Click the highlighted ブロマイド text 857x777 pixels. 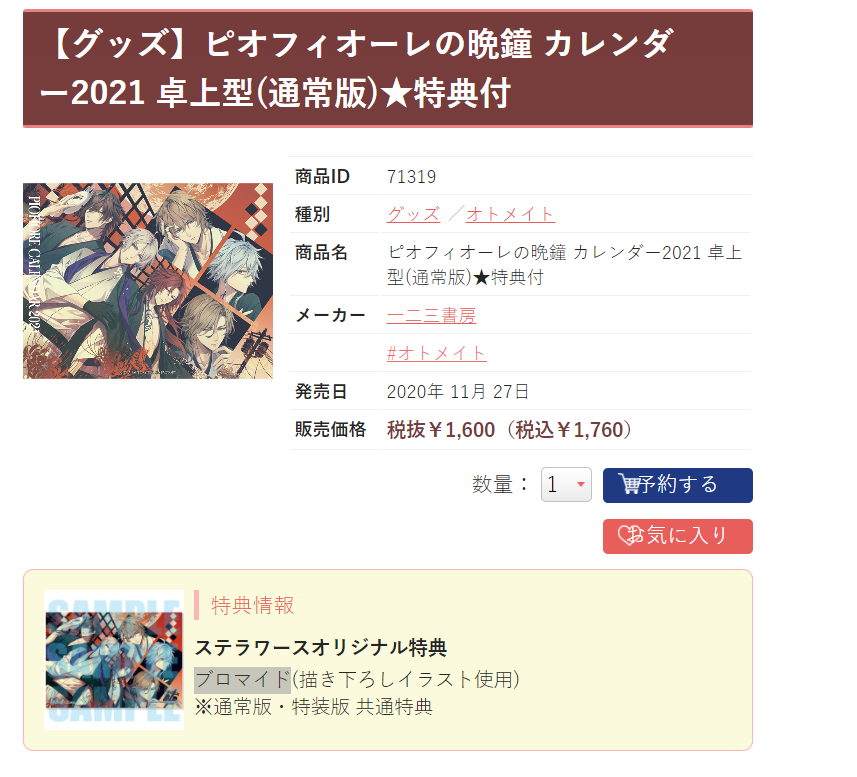(242, 680)
